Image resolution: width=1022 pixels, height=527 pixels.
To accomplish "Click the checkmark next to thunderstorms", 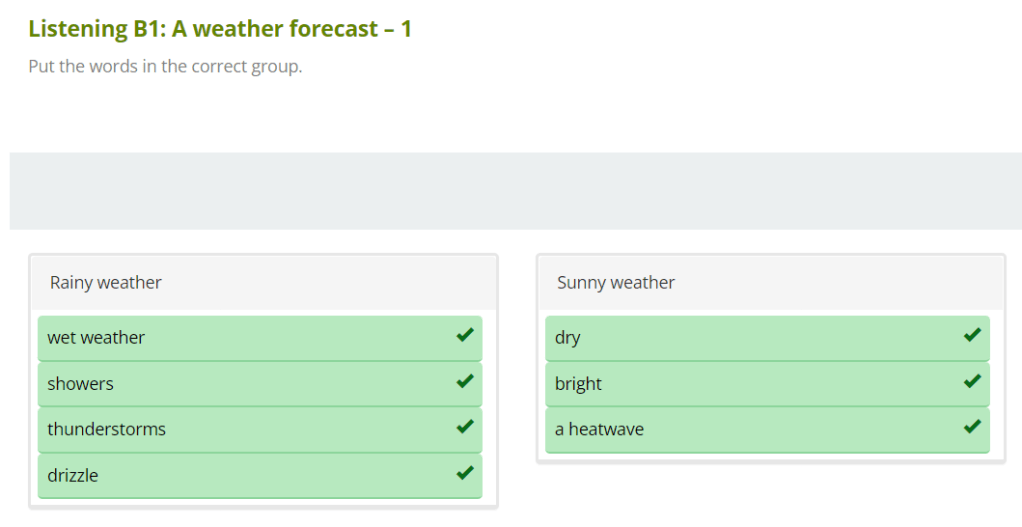I will tap(464, 427).
